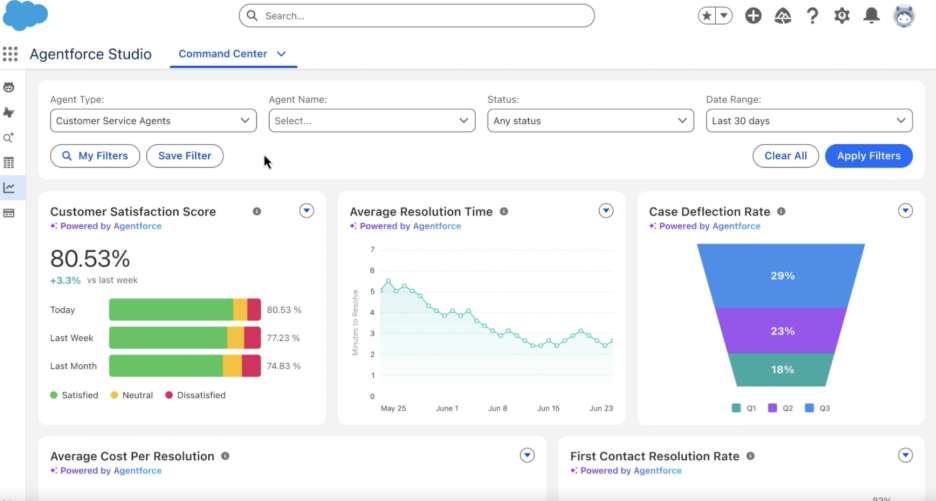Click the sidebar card layout icon
The height and width of the screenshot is (501, 936).
tap(9, 213)
